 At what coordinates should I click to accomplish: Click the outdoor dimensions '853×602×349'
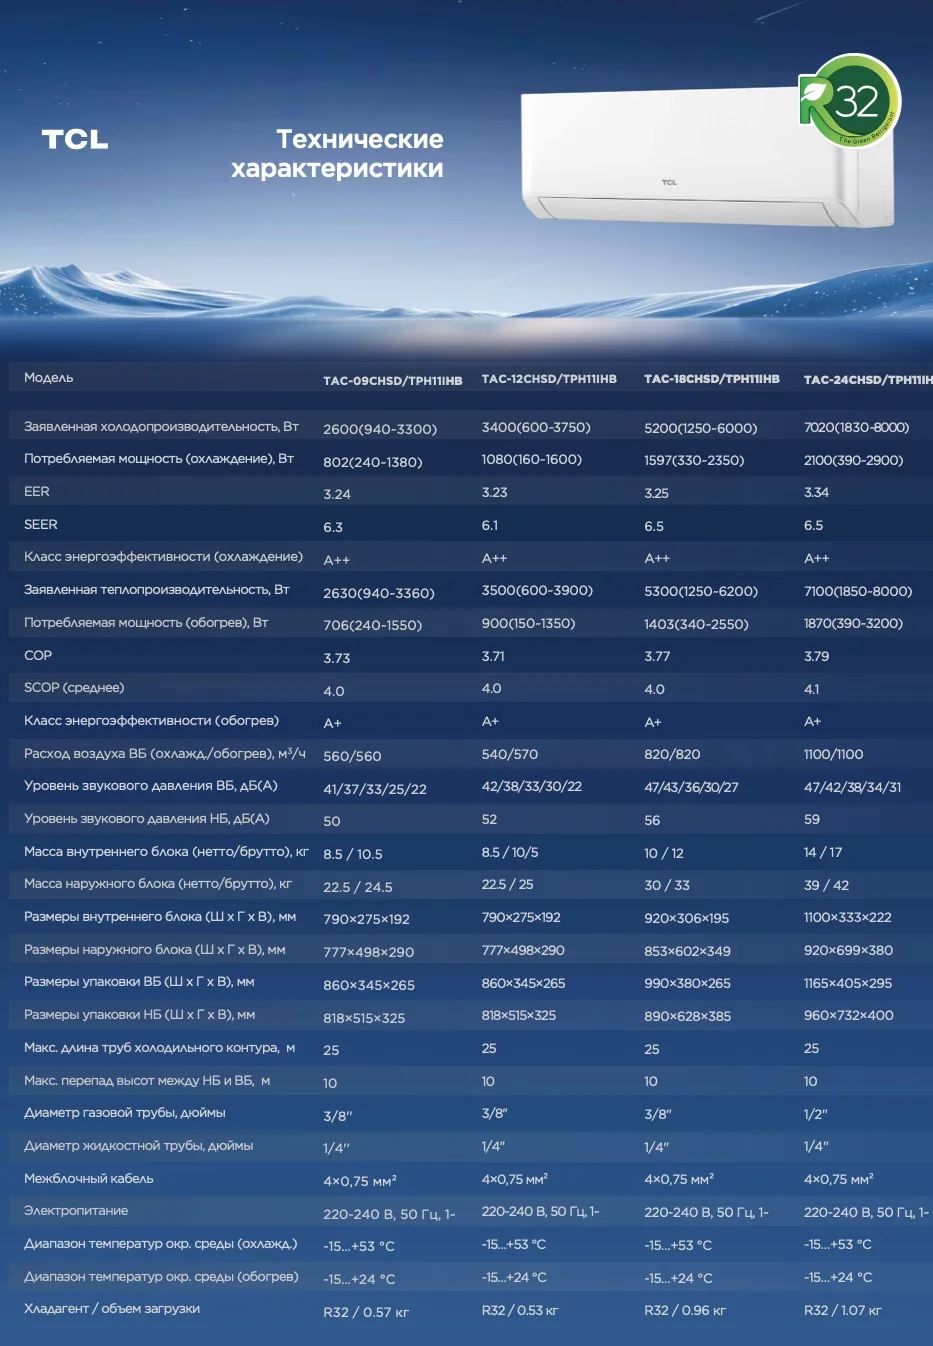click(687, 951)
